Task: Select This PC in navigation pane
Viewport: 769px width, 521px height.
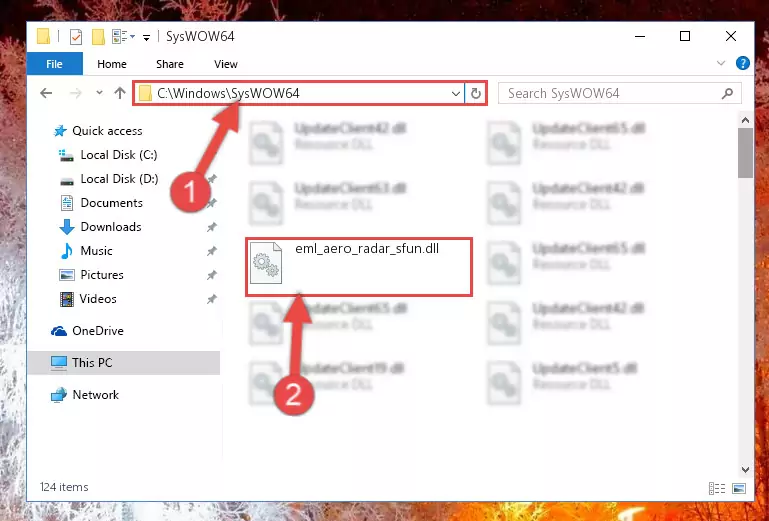Action: tap(123, 363)
